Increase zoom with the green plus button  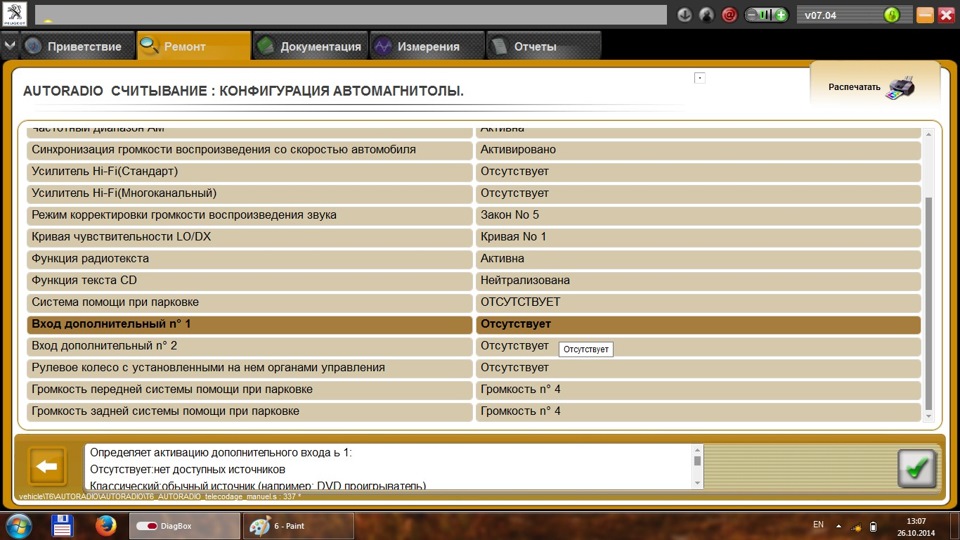pyautogui.click(x=781, y=15)
